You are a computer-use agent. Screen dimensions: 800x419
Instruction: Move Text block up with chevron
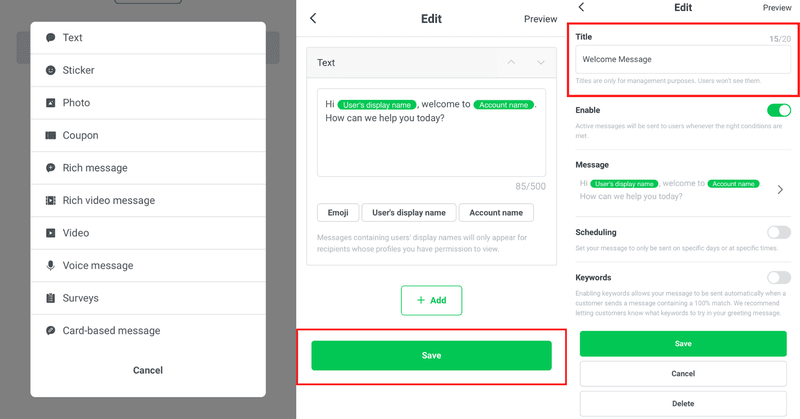click(x=511, y=63)
